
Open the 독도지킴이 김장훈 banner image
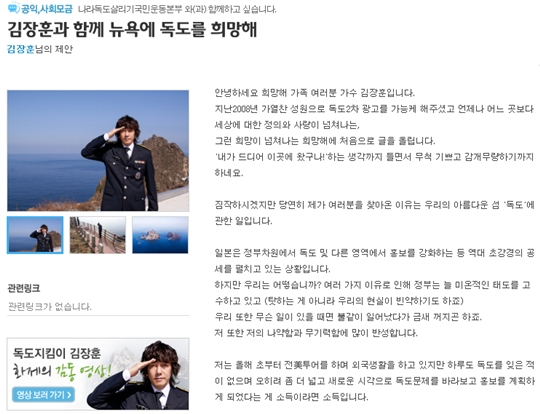(x=98, y=374)
